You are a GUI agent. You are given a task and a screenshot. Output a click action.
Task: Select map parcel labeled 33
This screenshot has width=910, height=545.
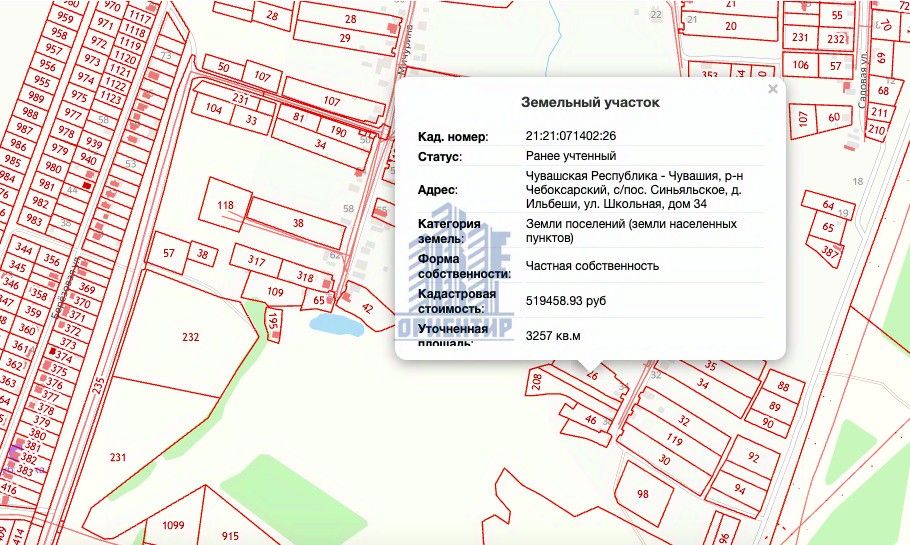pyautogui.click(x=251, y=120)
